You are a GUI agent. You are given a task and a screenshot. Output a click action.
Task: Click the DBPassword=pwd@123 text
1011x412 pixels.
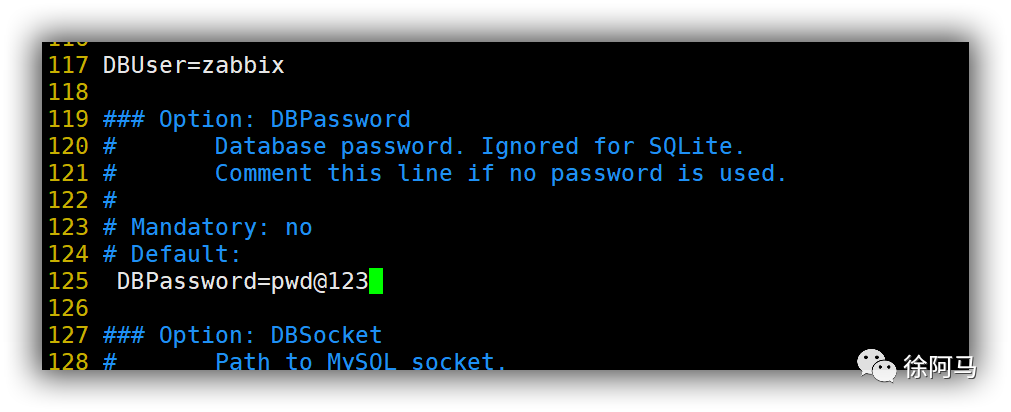point(242,281)
